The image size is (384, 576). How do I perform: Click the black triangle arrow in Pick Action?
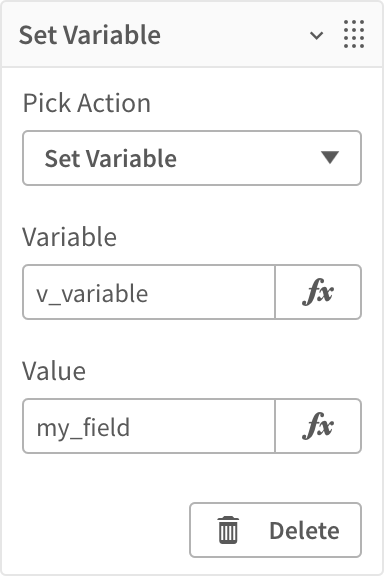[330, 158]
